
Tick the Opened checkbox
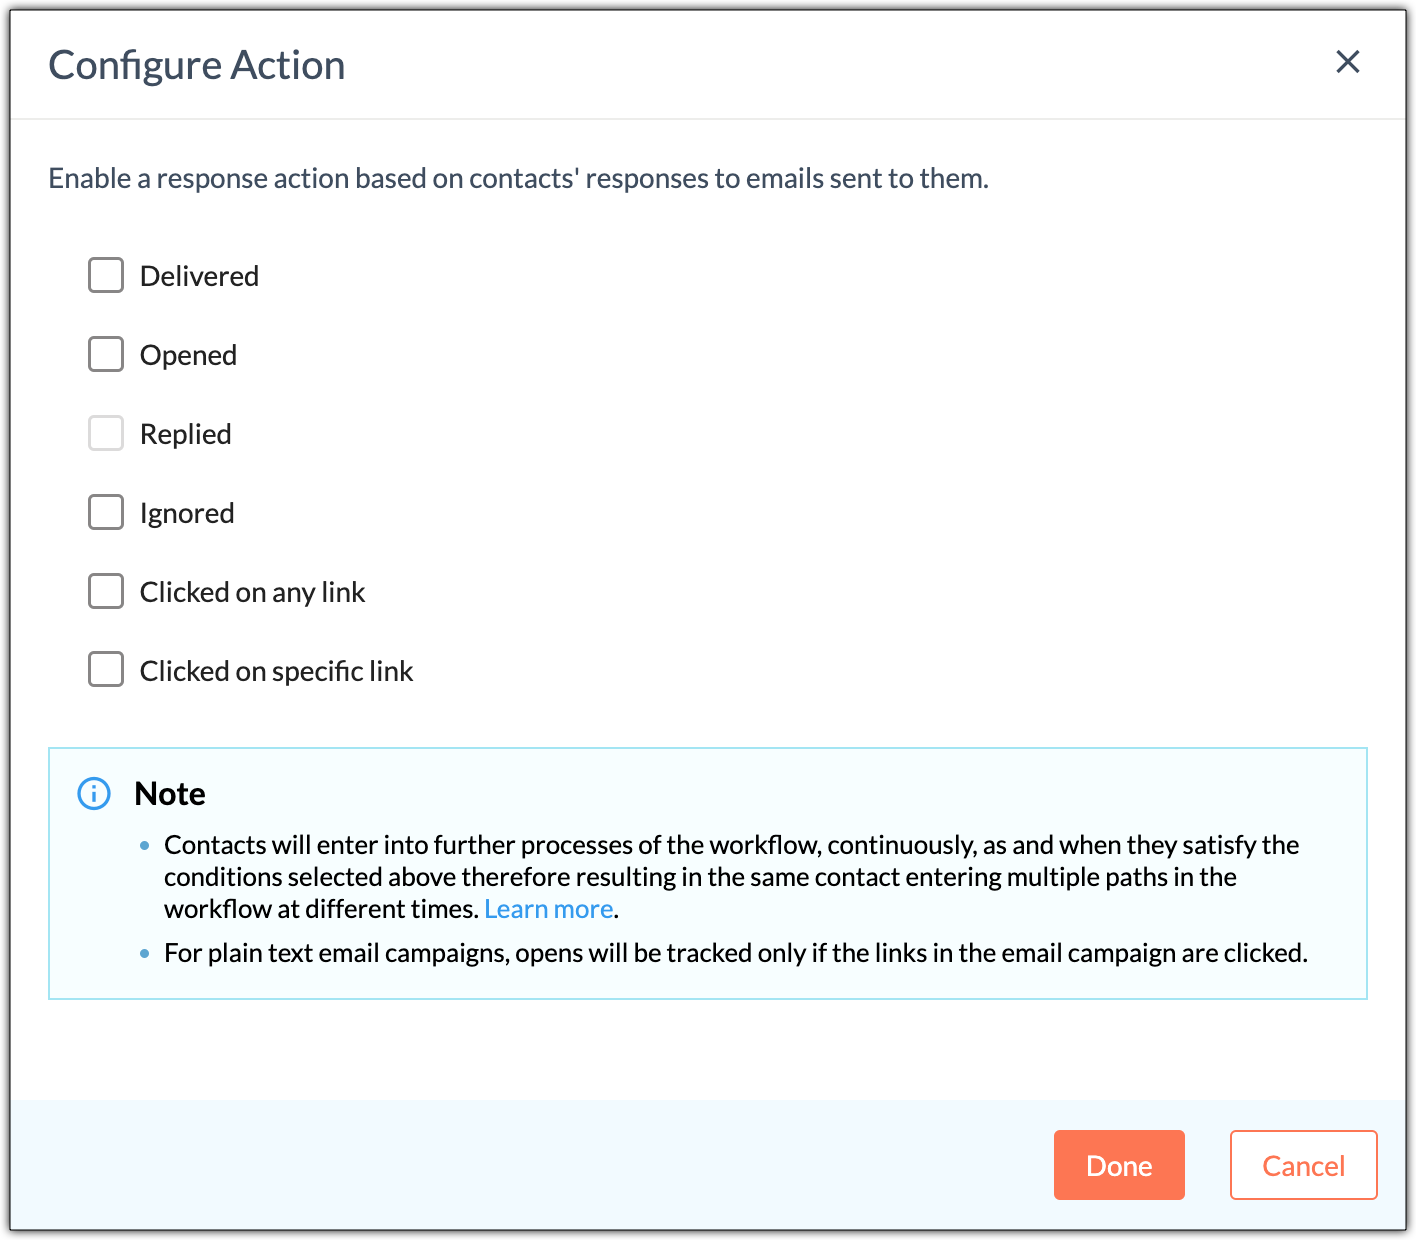[x=106, y=354]
